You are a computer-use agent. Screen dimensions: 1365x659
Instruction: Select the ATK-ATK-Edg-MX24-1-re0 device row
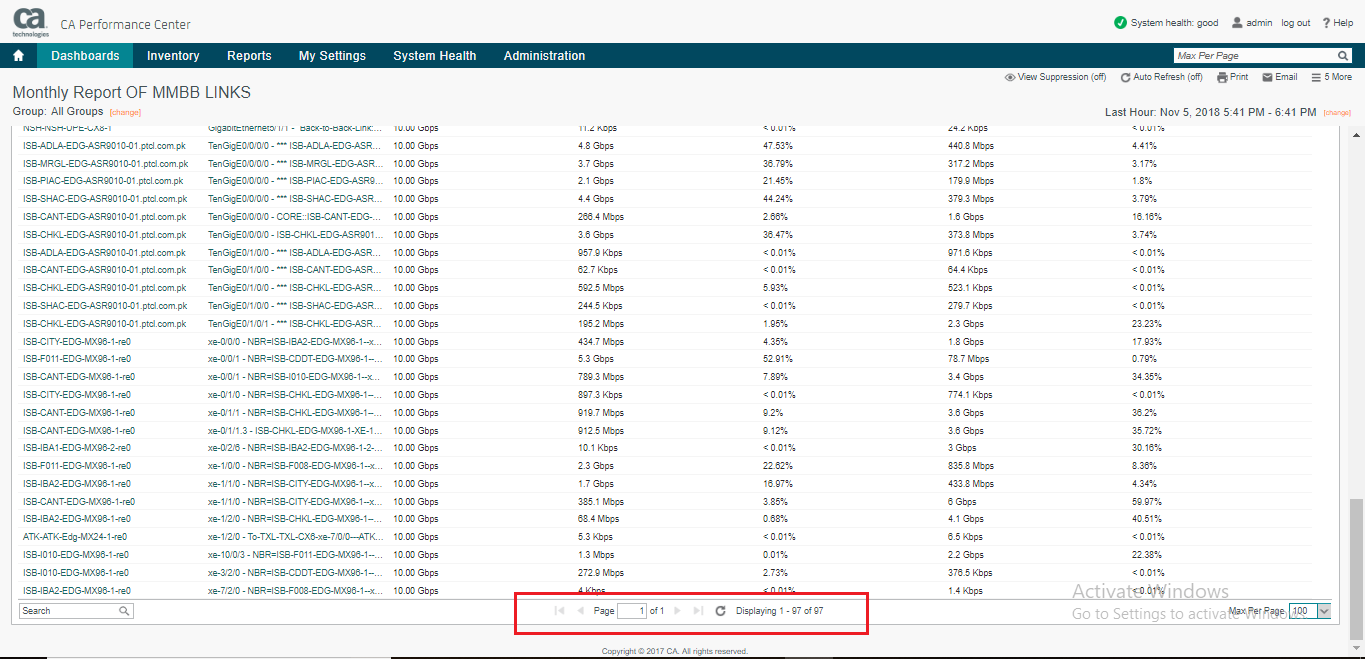coord(75,537)
